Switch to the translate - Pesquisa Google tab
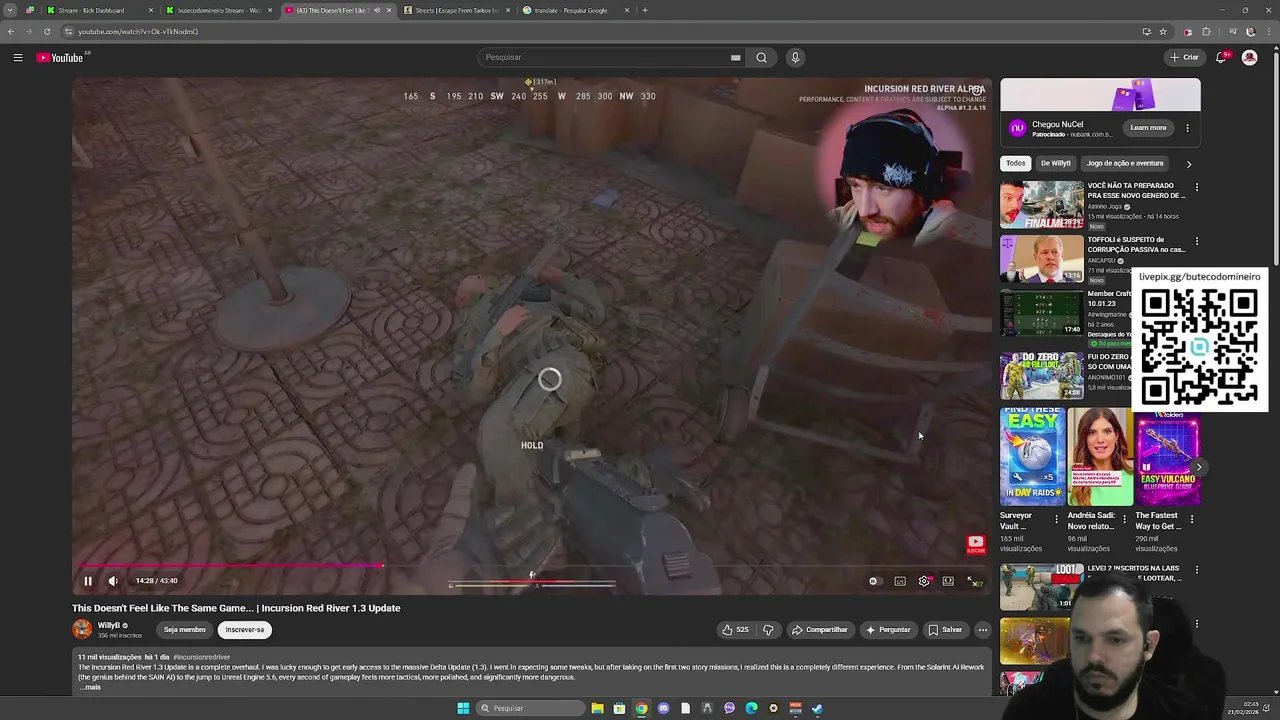Screen dimensions: 1280x720 point(577,10)
